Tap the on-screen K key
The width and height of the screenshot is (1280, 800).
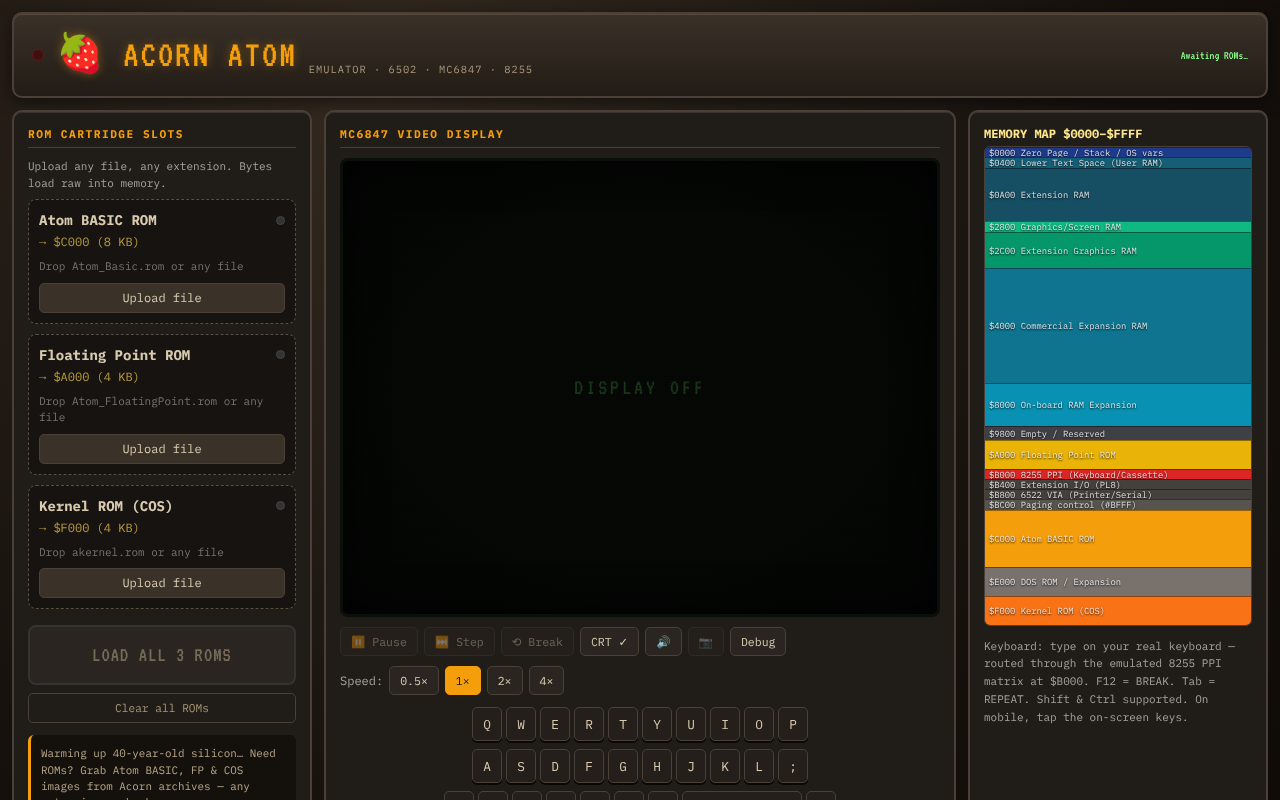point(725,766)
